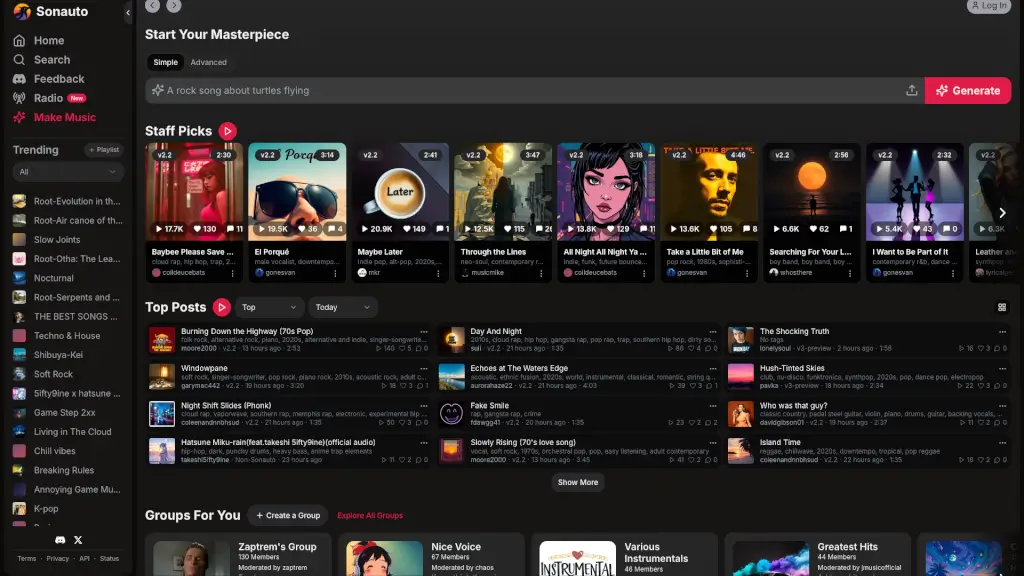Open the Discord icon link
Image resolution: width=1024 pixels, height=576 pixels.
(60, 540)
